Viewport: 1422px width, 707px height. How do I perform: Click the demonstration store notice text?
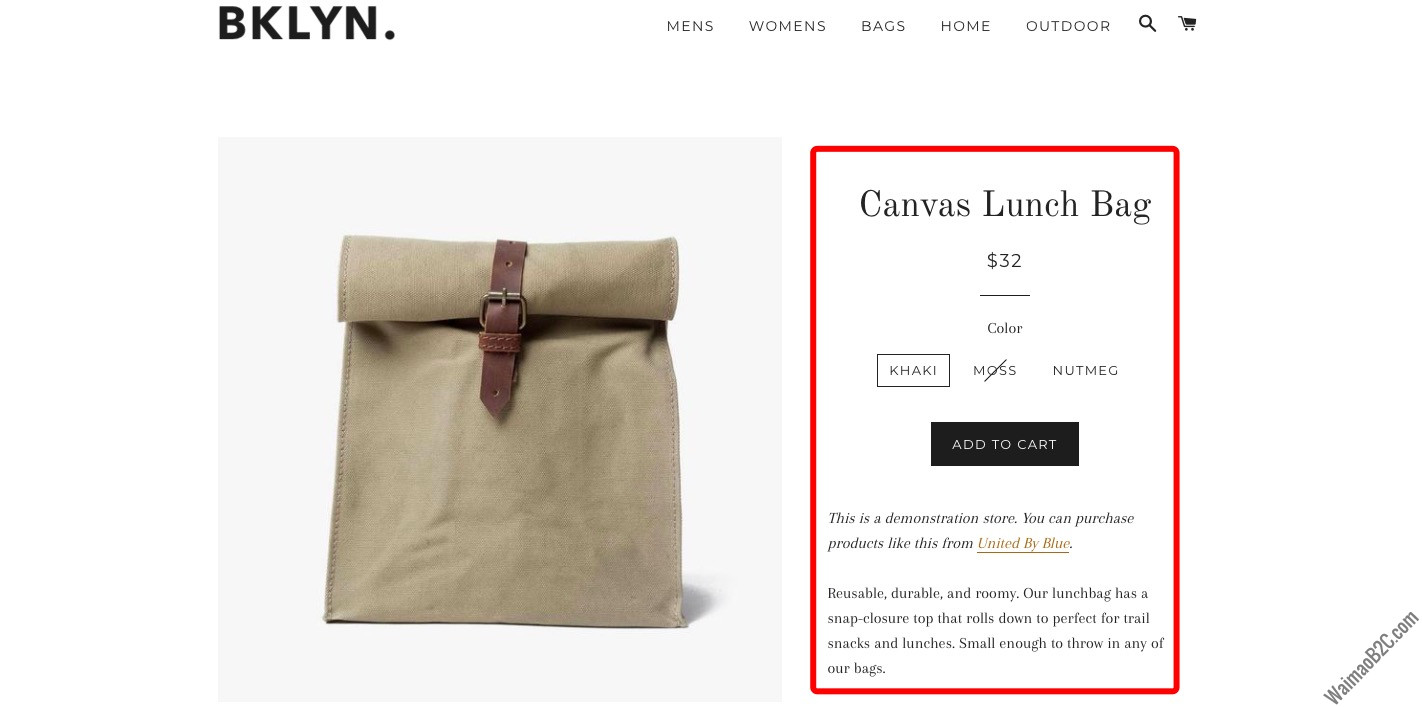click(981, 531)
